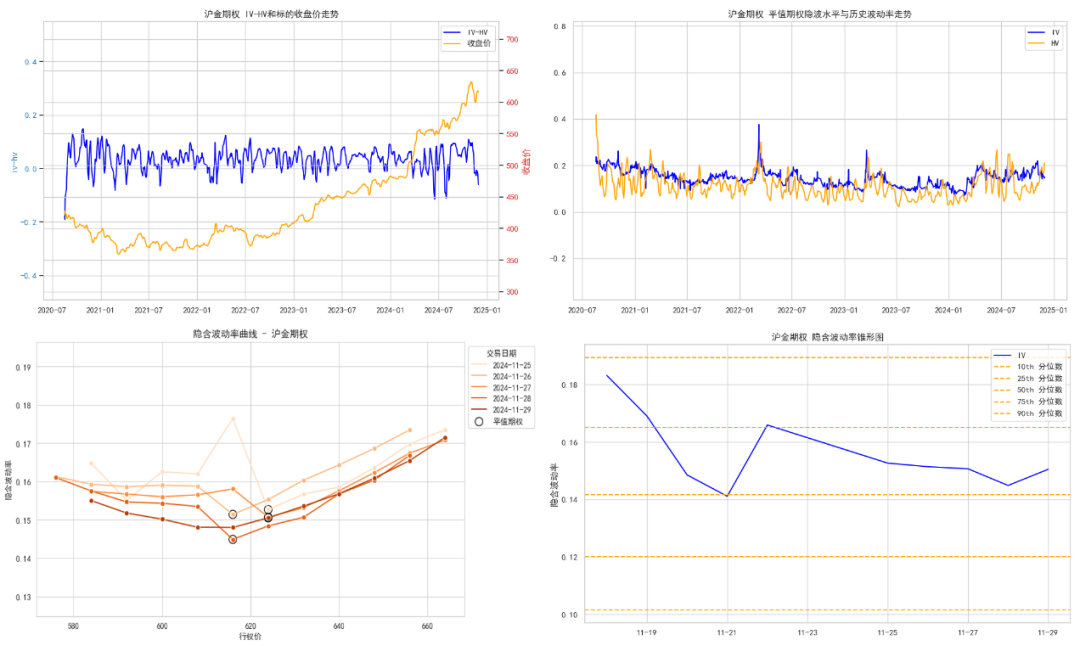Viewport: 1080px width, 646px height.
Task: Click the "11-25" date tick
Action: click(x=888, y=632)
